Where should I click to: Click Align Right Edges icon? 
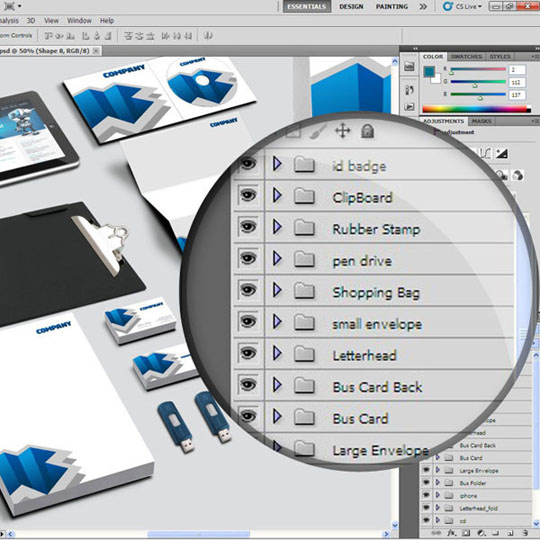[x=108, y=36]
